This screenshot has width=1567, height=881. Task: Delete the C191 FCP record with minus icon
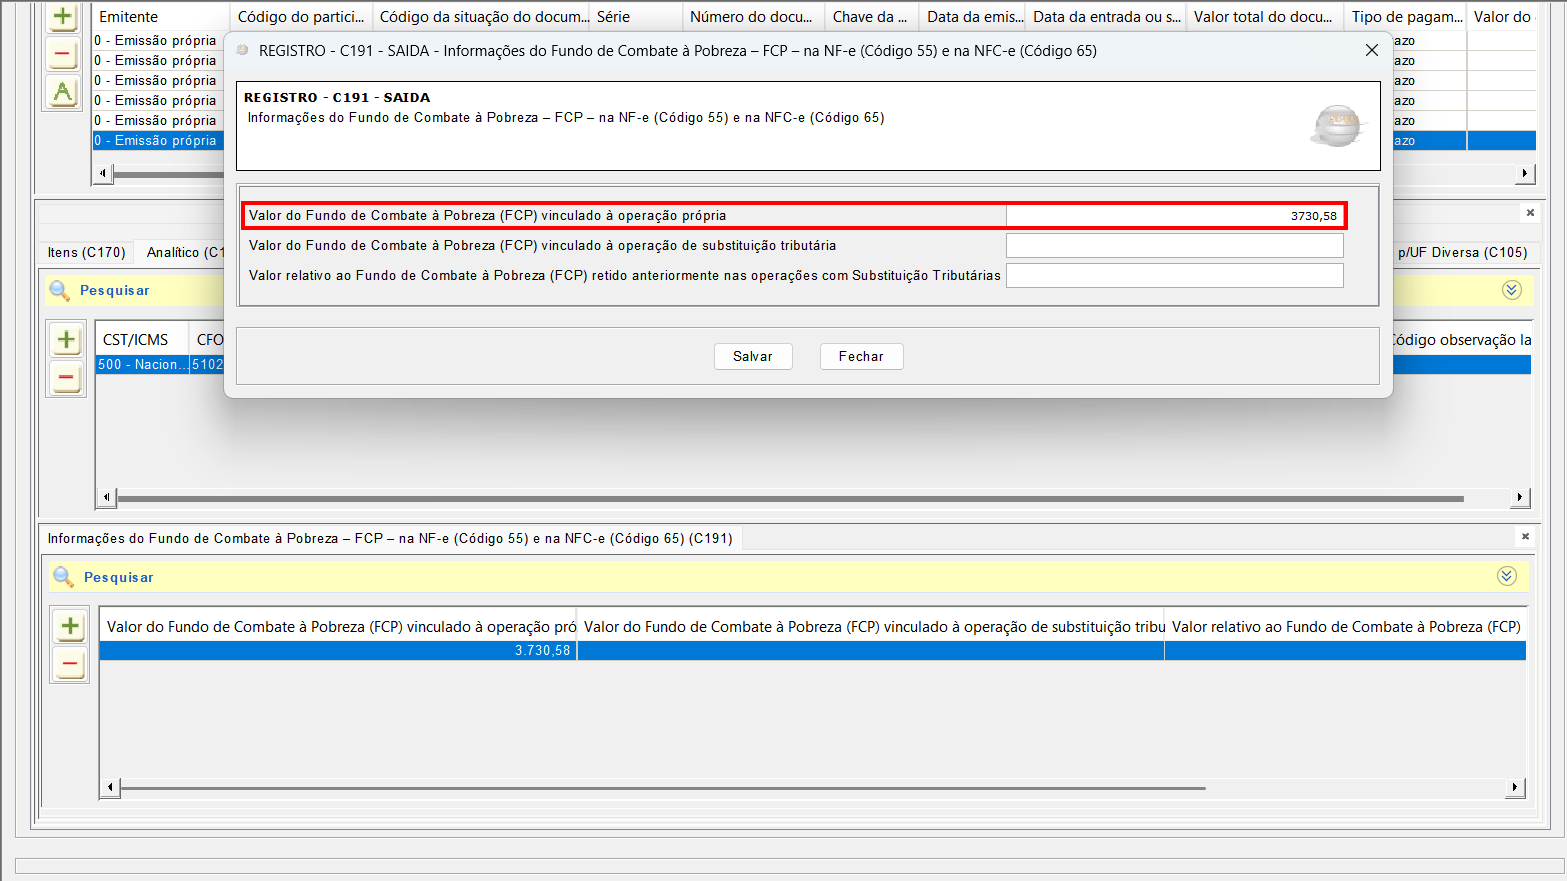tap(70, 664)
